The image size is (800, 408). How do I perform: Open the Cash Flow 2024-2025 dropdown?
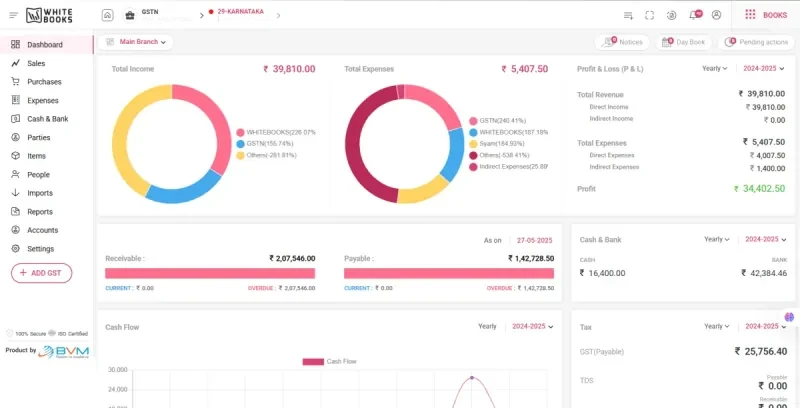coord(533,326)
